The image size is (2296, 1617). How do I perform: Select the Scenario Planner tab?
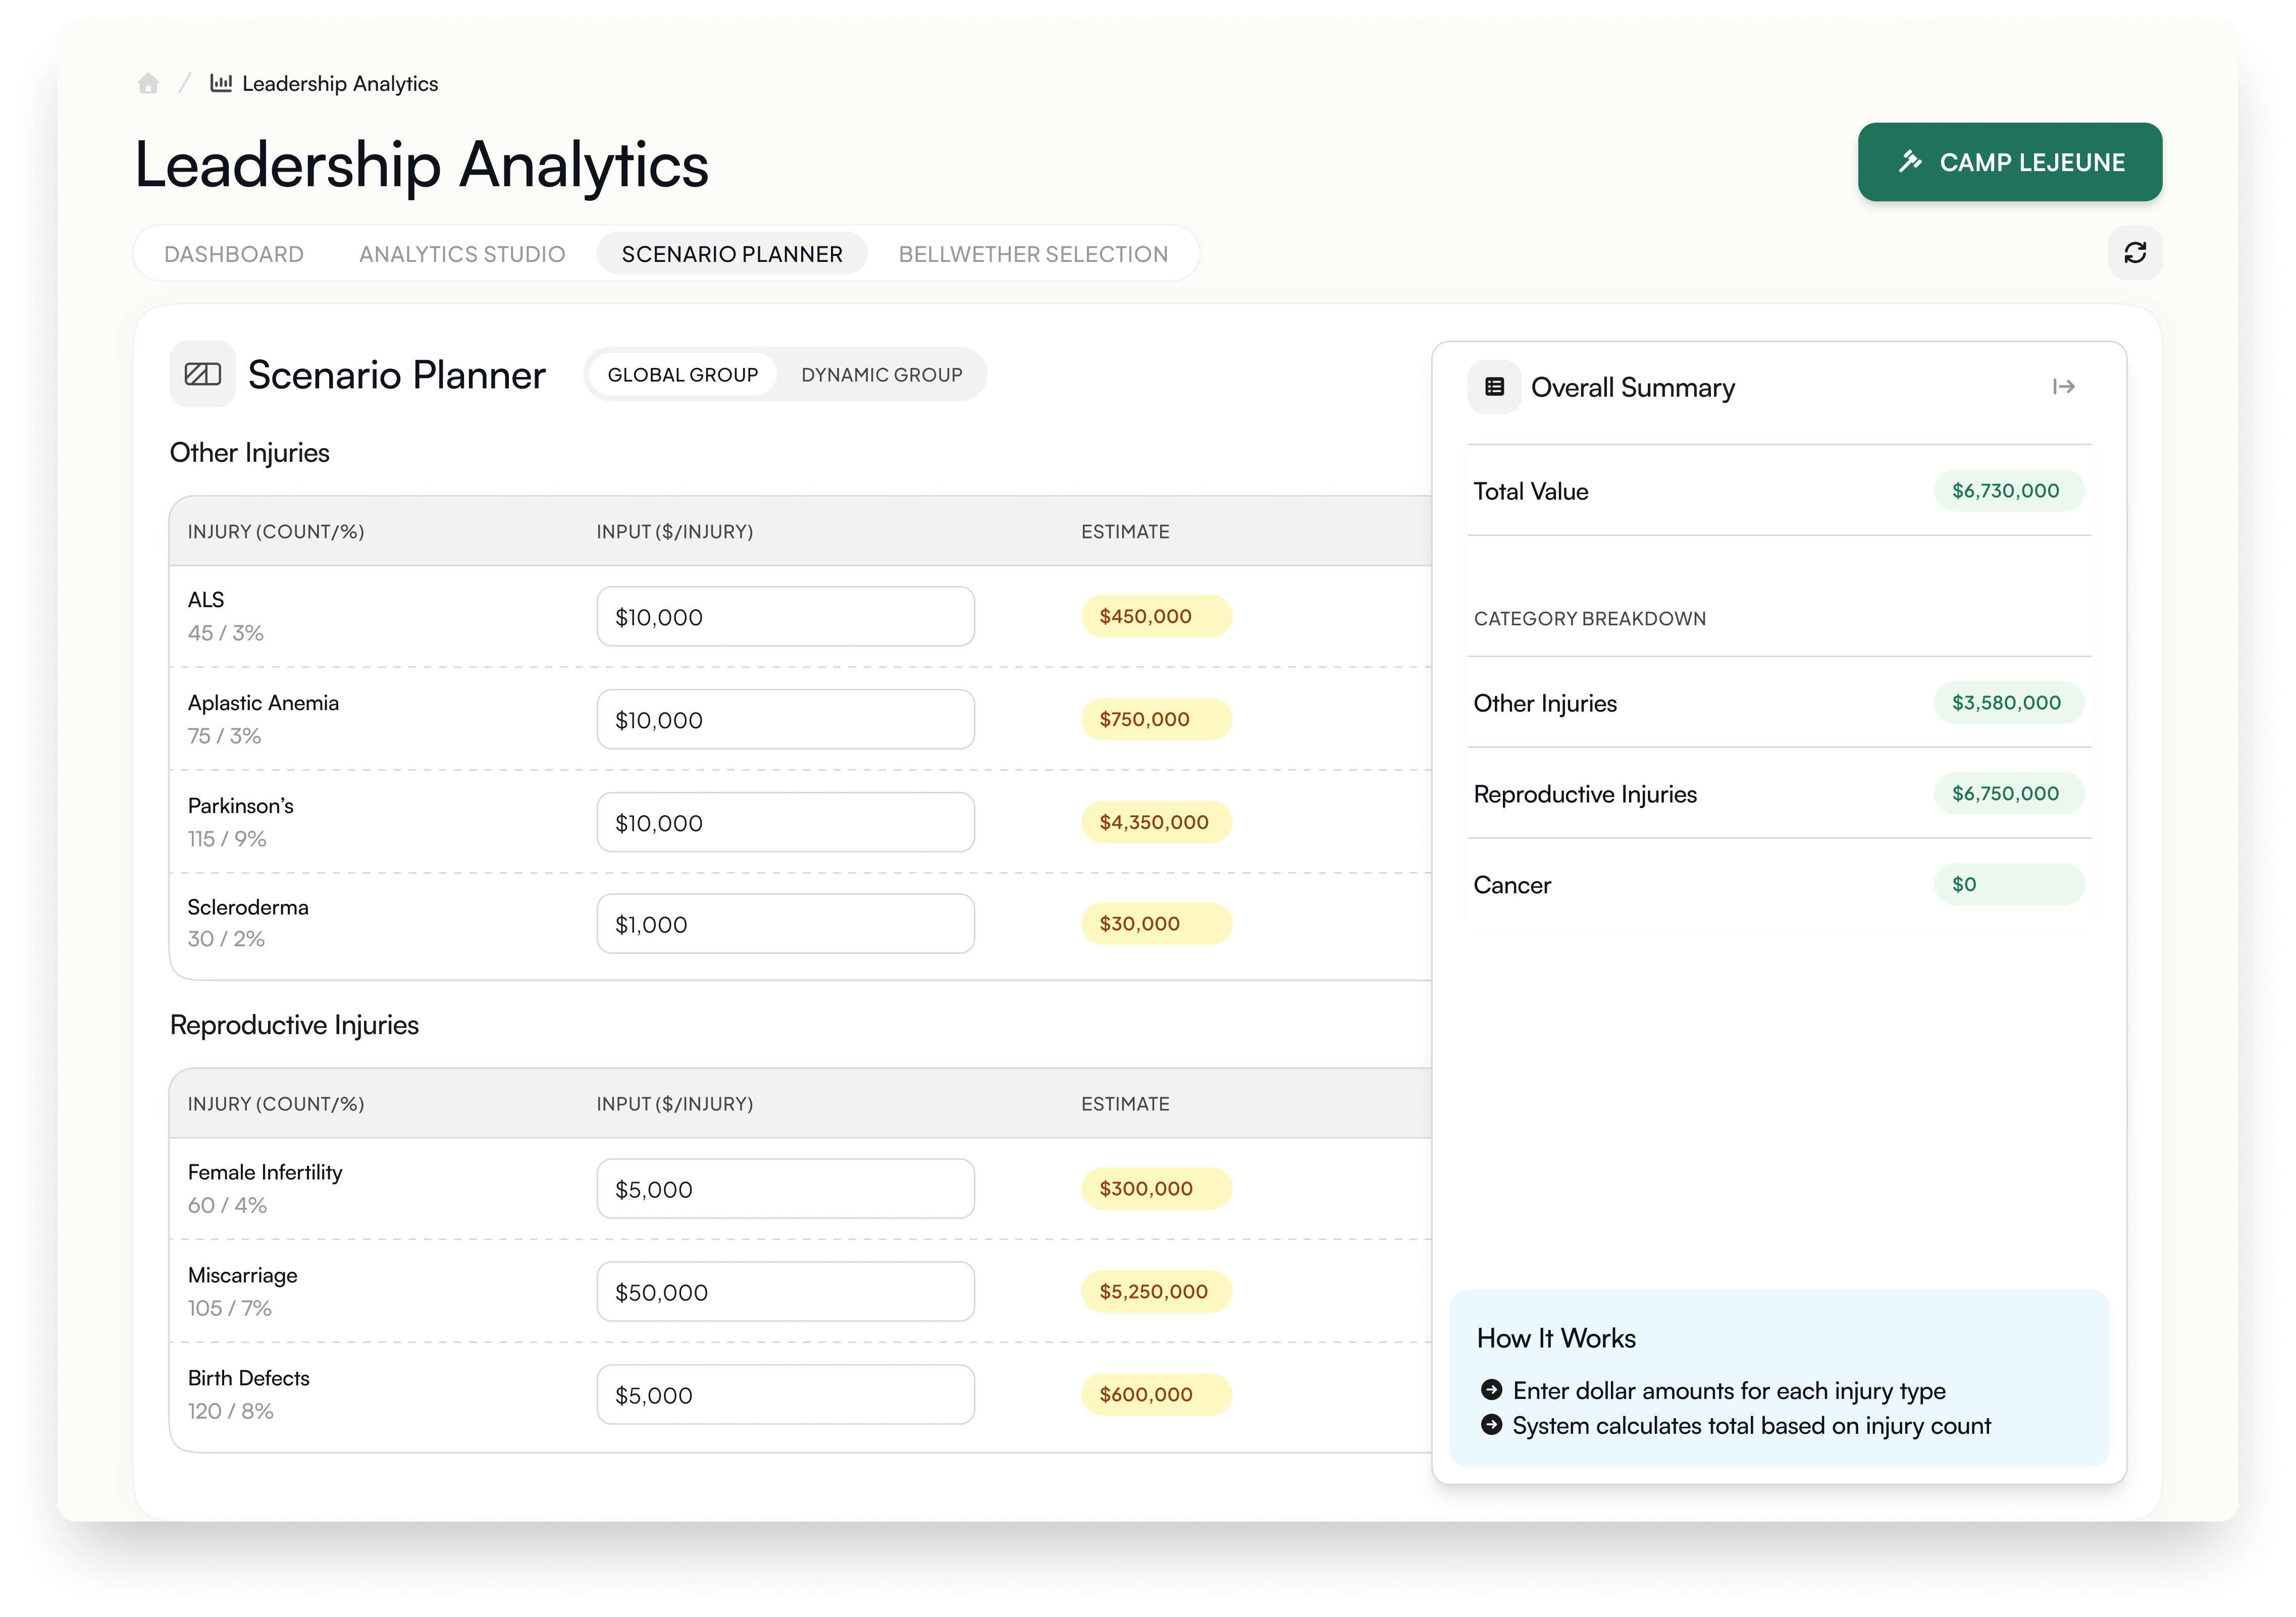[732, 254]
